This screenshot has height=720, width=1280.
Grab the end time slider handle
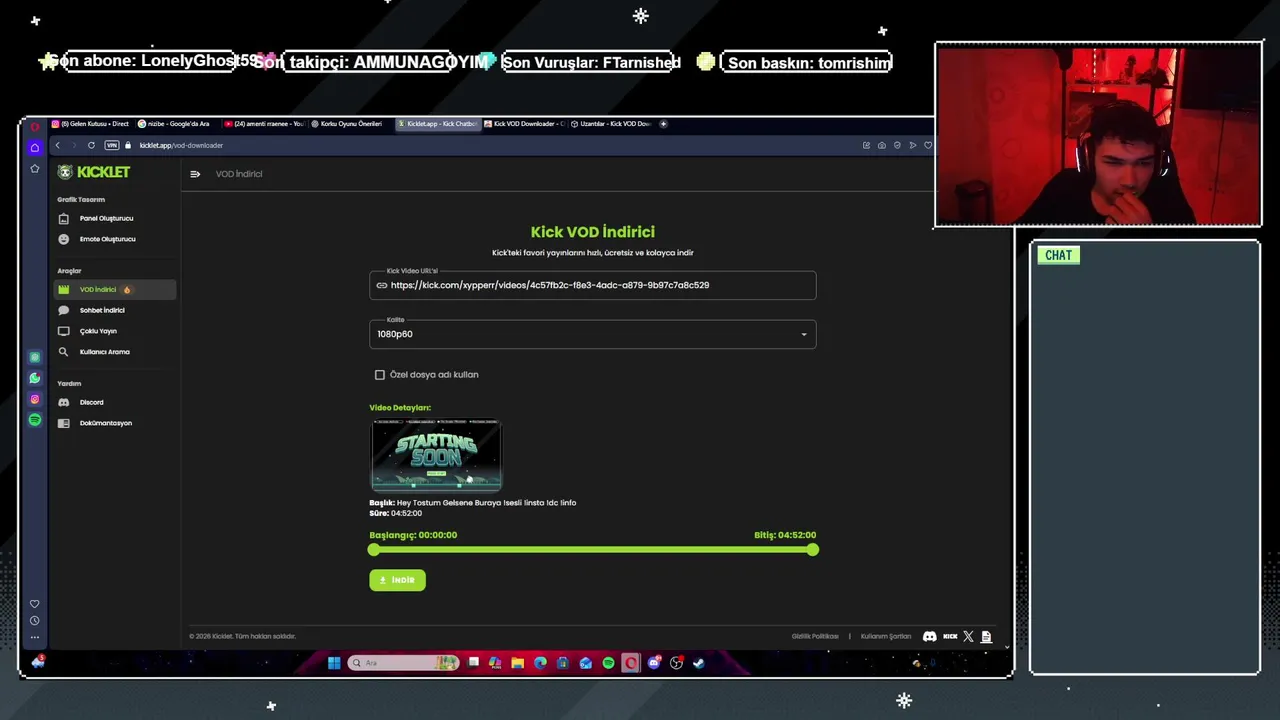click(813, 550)
